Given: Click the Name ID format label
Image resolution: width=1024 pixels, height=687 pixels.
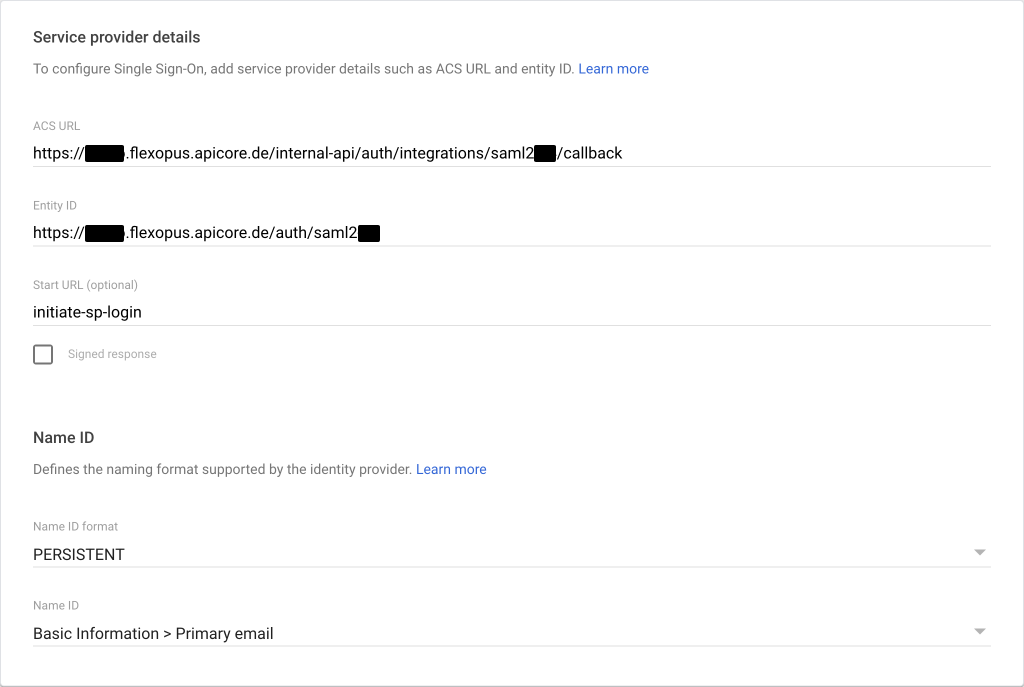Looking at the screenshot, I should coord(75,526).
